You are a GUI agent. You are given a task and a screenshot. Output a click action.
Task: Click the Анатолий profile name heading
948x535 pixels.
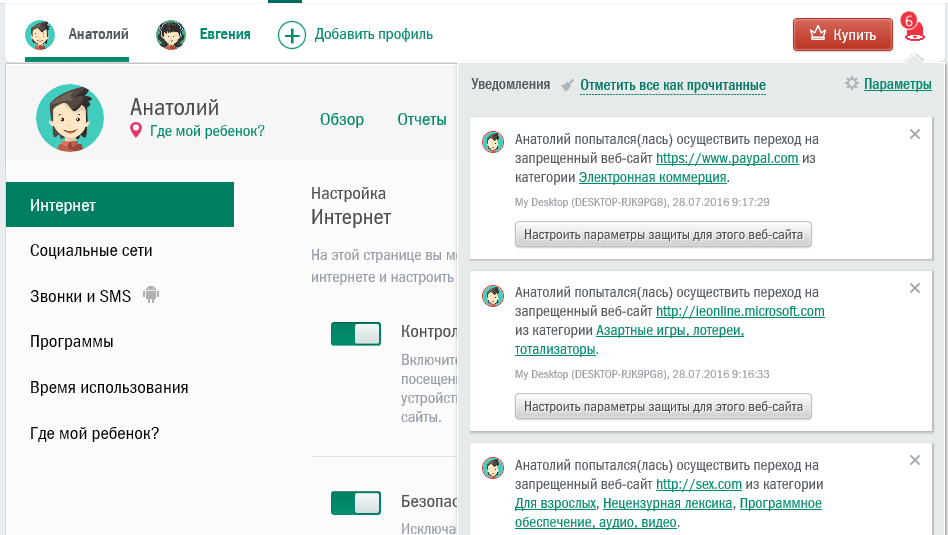tap(174, 107)
